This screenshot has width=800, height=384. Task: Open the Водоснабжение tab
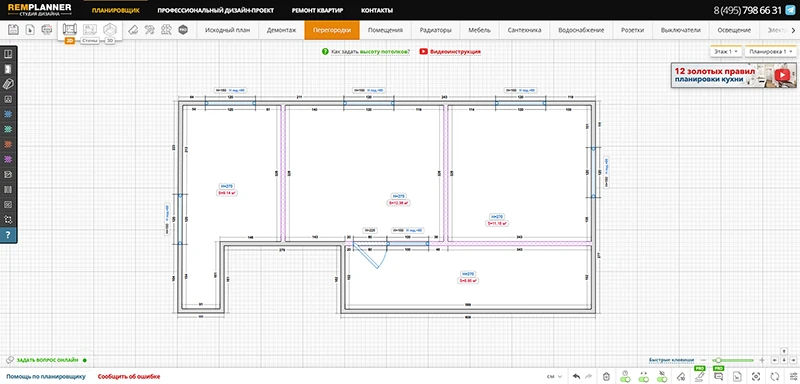click(581, 30)
